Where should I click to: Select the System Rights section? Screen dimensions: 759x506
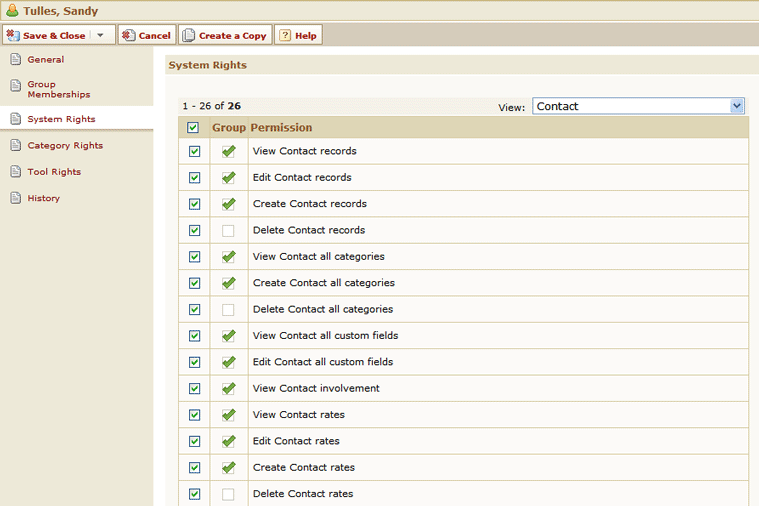(61, 119)
